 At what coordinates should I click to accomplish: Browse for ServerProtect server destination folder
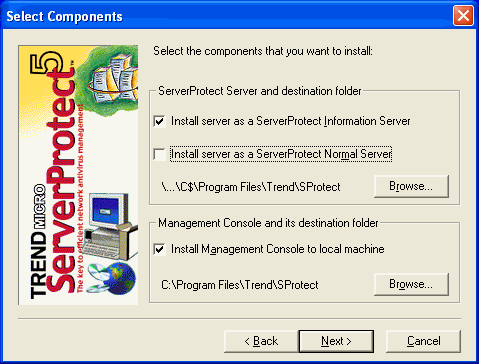pyautogui.click(x=411, y=186)
